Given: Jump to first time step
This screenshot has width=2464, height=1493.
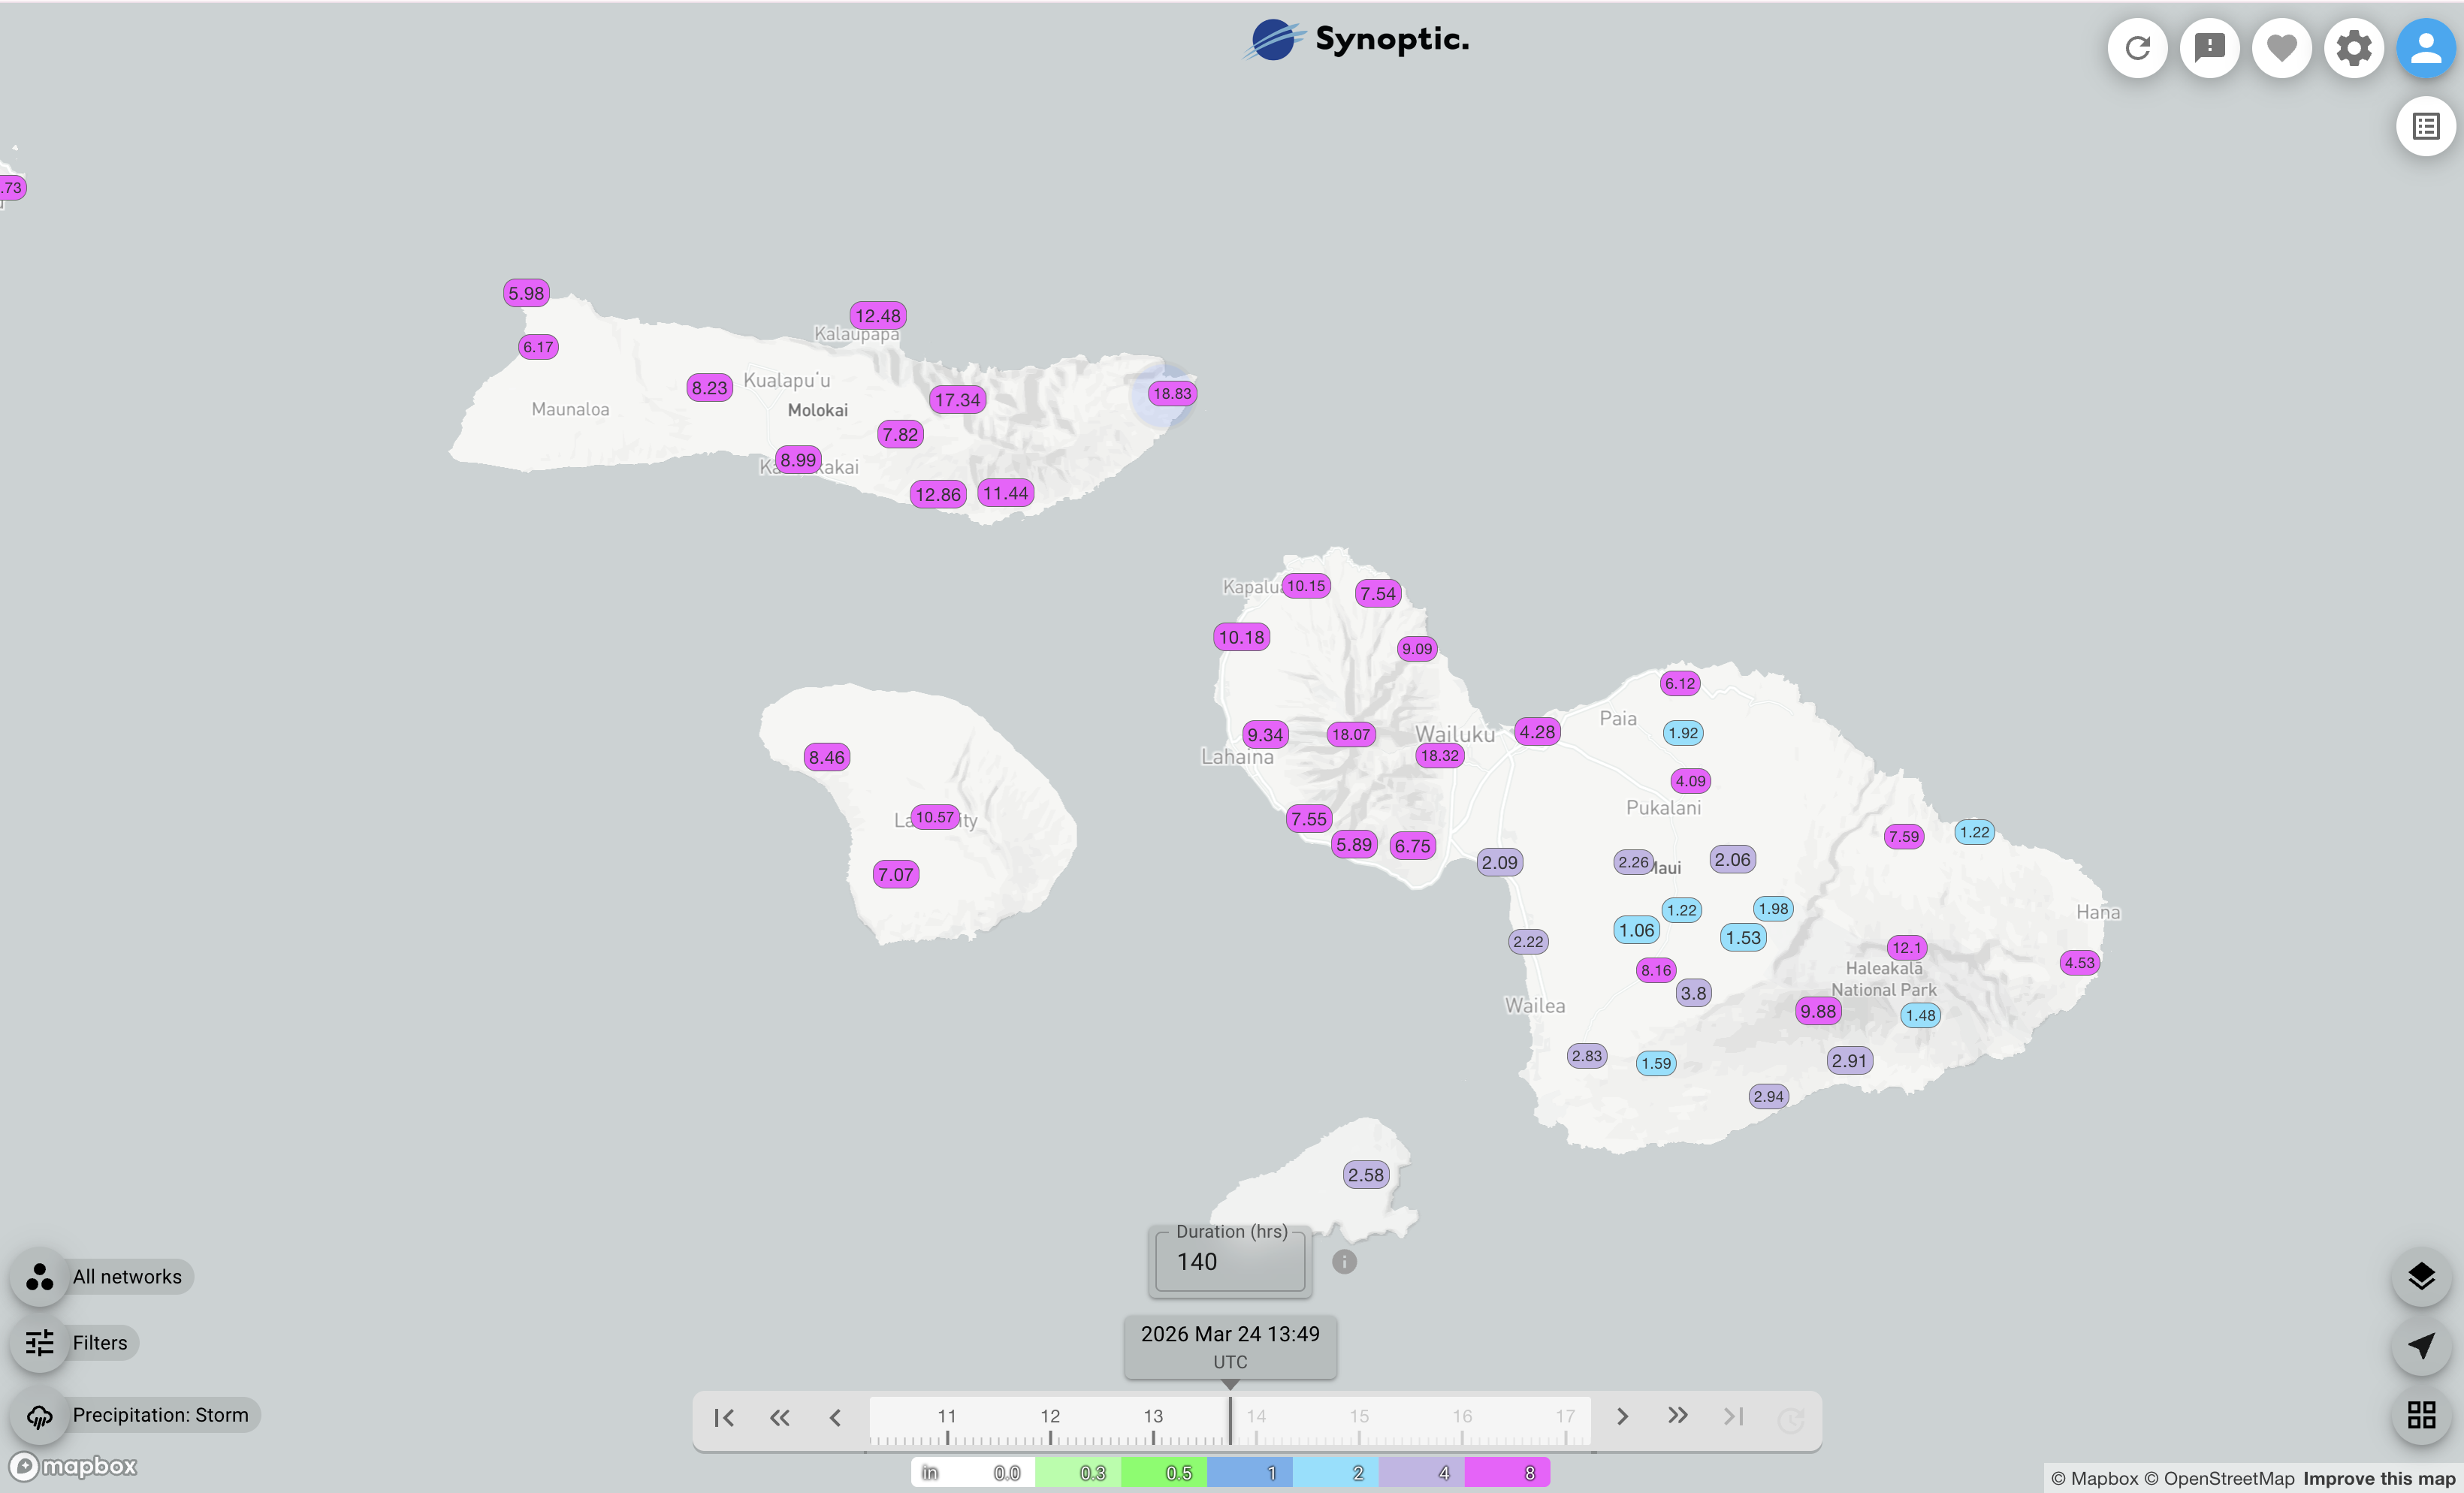Looking at the screenshot, I should (724, 1417).
